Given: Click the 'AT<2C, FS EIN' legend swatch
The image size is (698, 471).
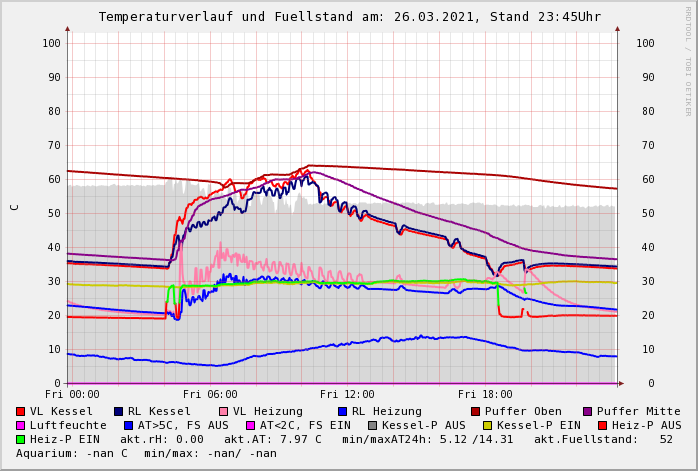Looking at the screenshot, I should (251, 425).
